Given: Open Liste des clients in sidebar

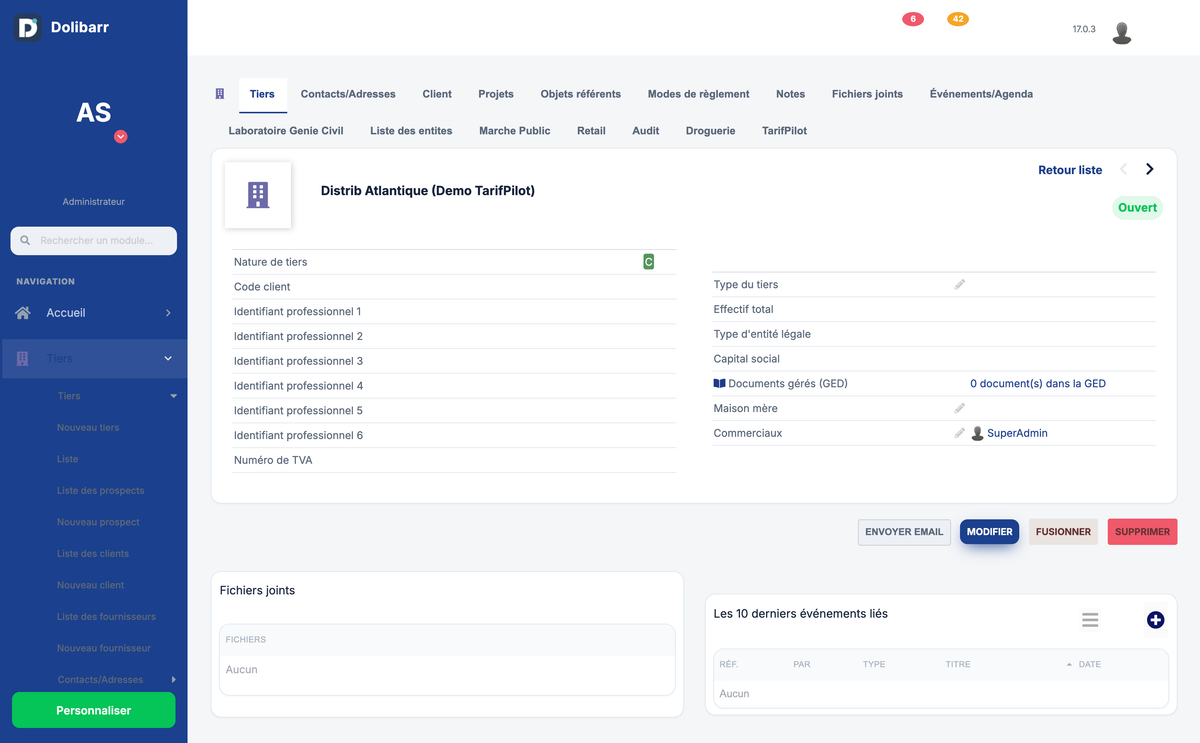Looking at the screenshot, I should 93,554.
